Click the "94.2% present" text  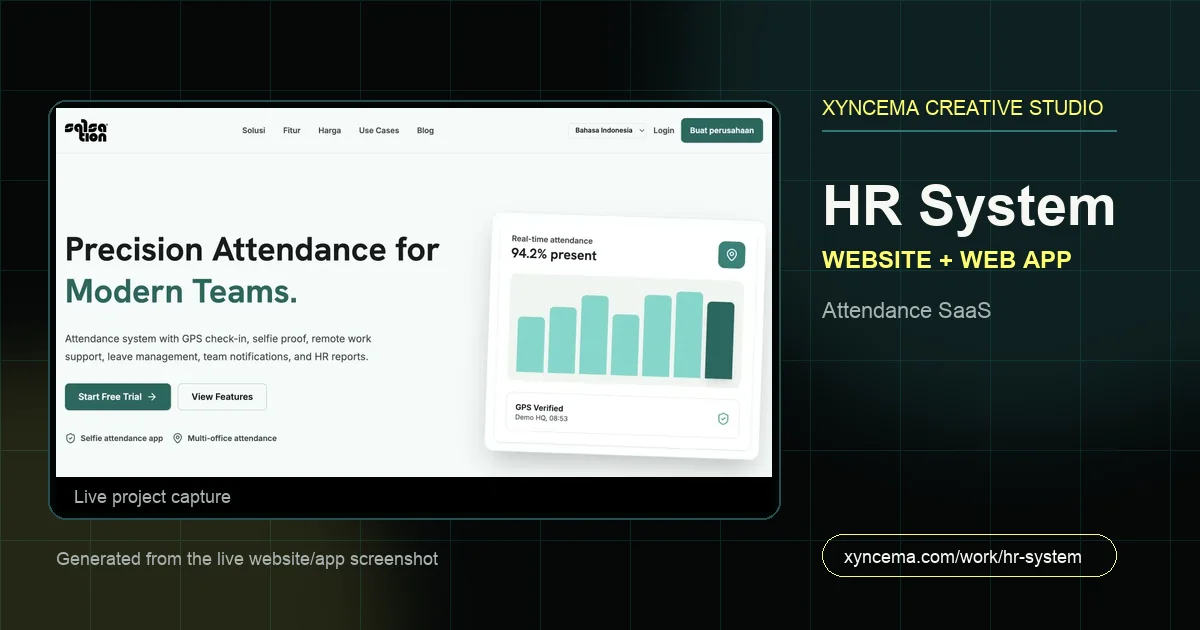554,255
